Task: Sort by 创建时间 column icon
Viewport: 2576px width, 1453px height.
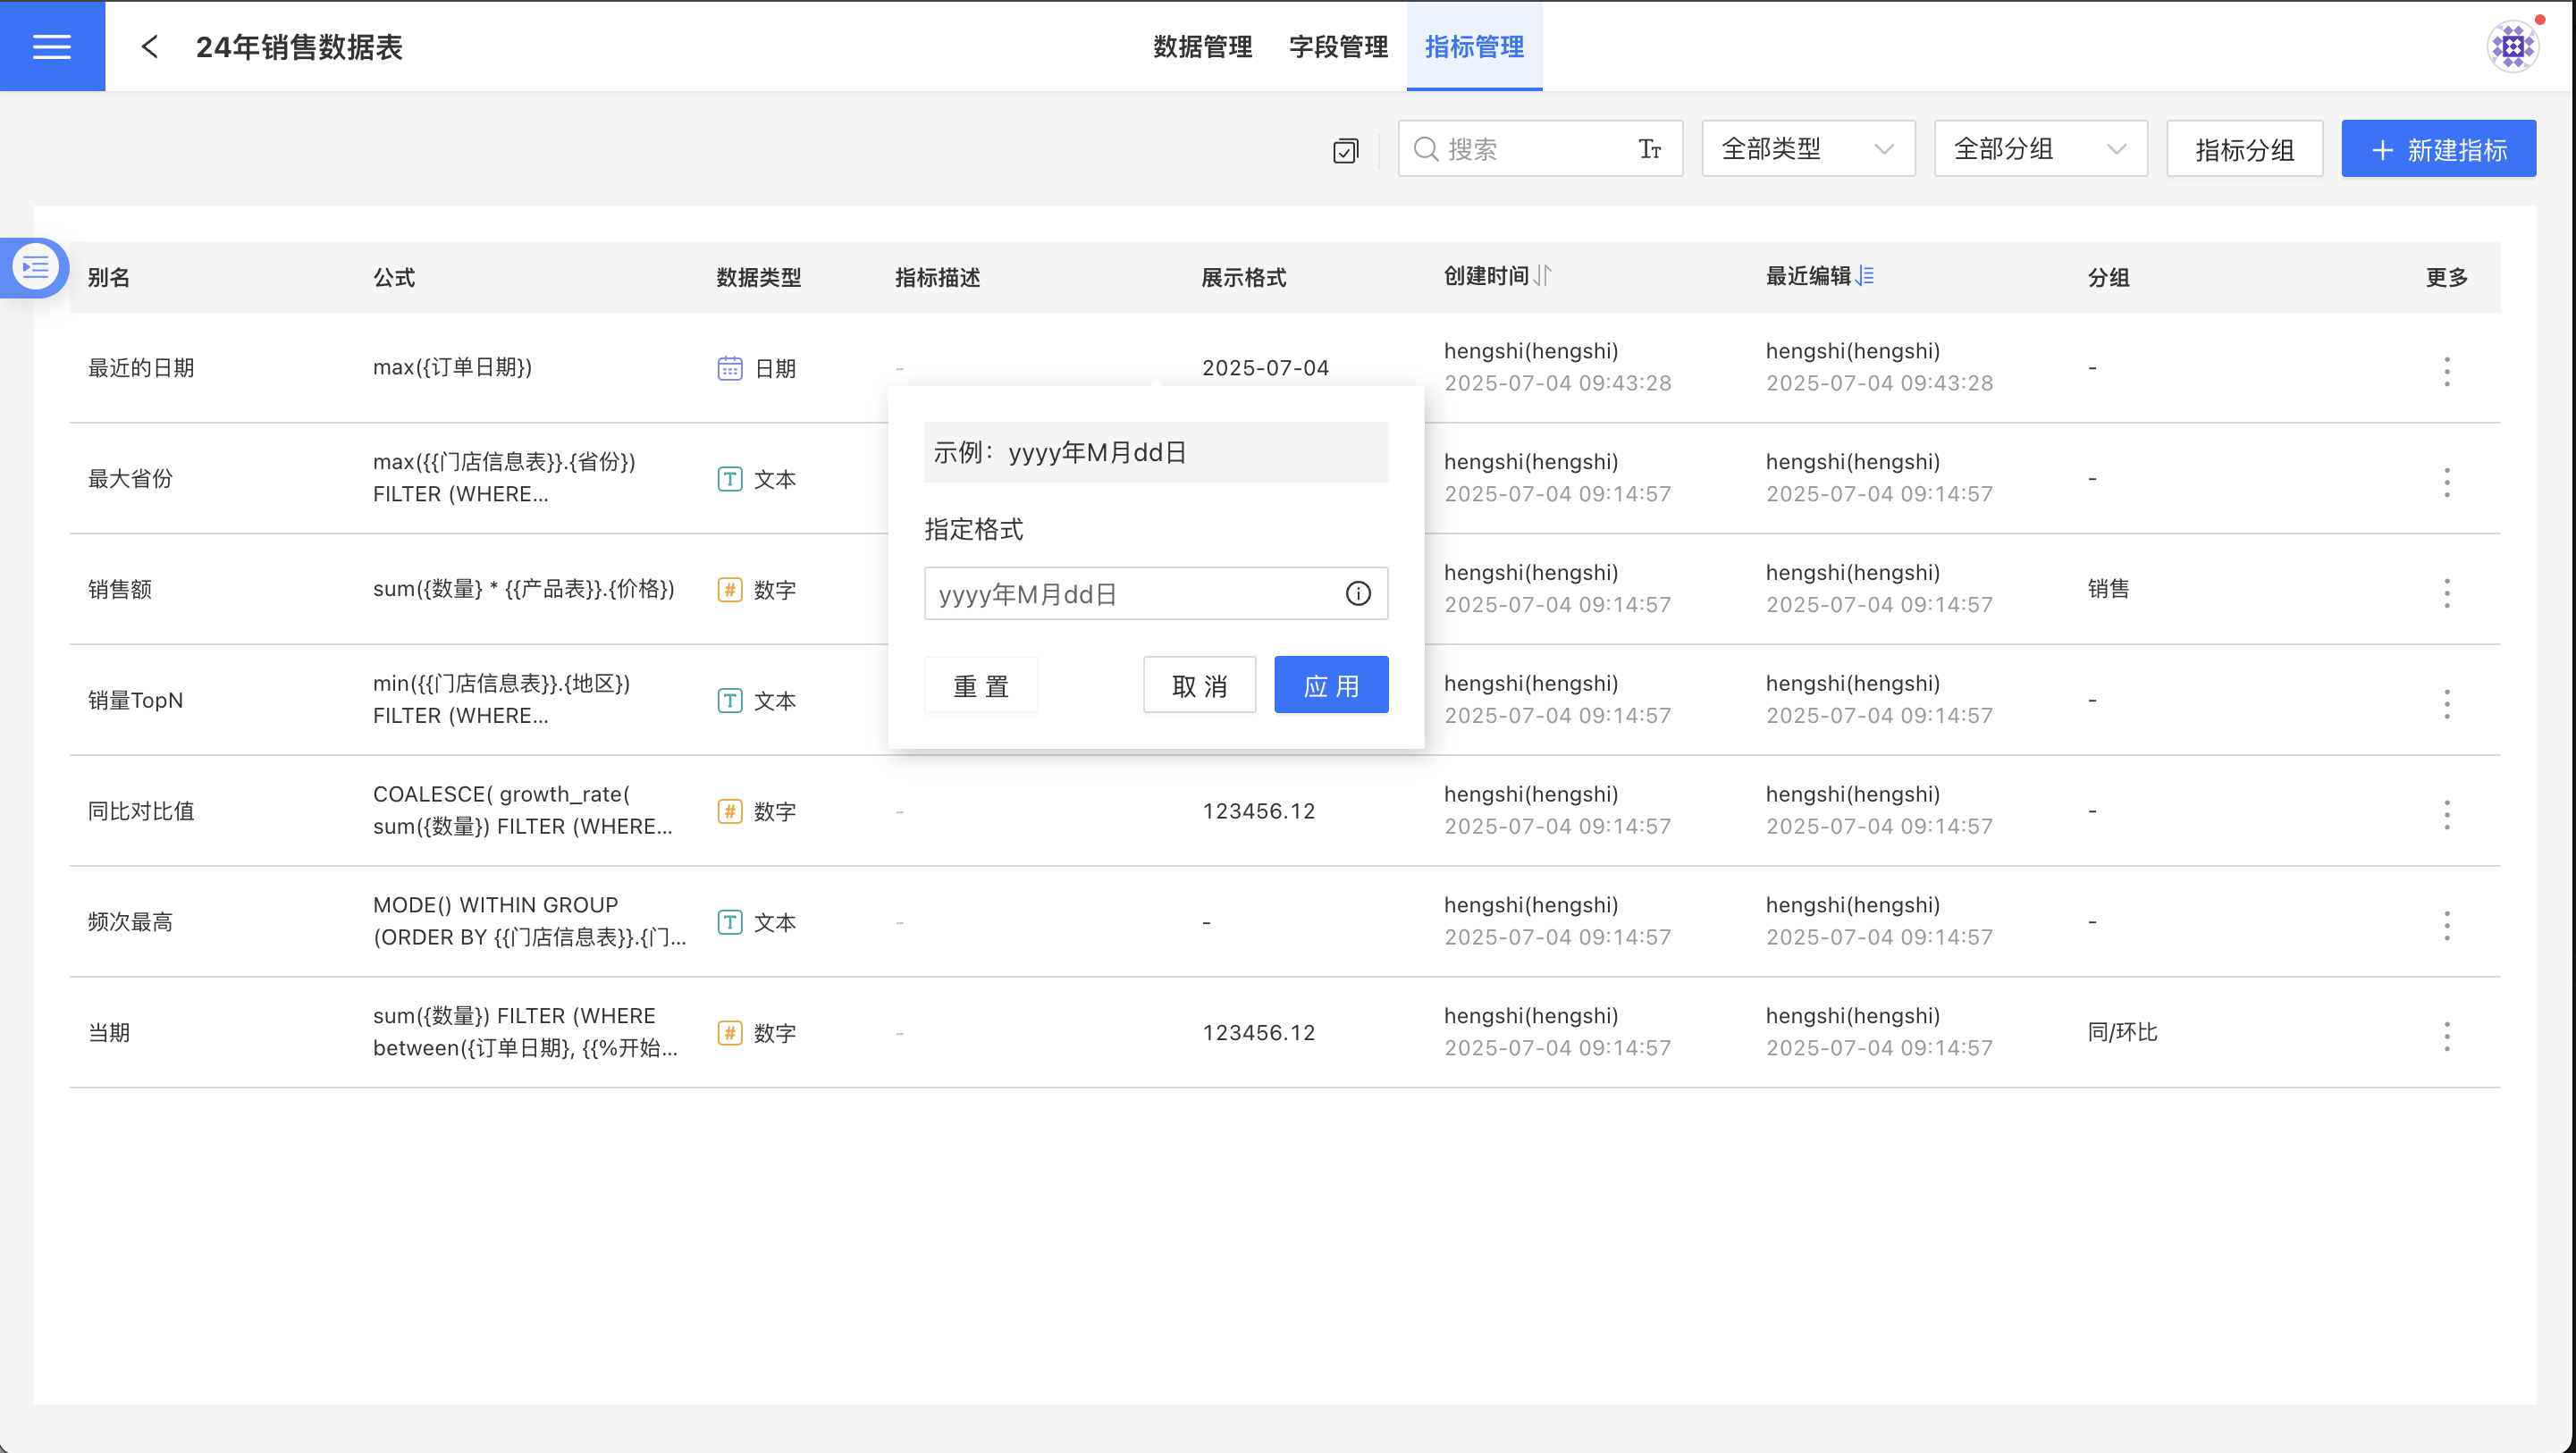Action: click(1543, 276)
